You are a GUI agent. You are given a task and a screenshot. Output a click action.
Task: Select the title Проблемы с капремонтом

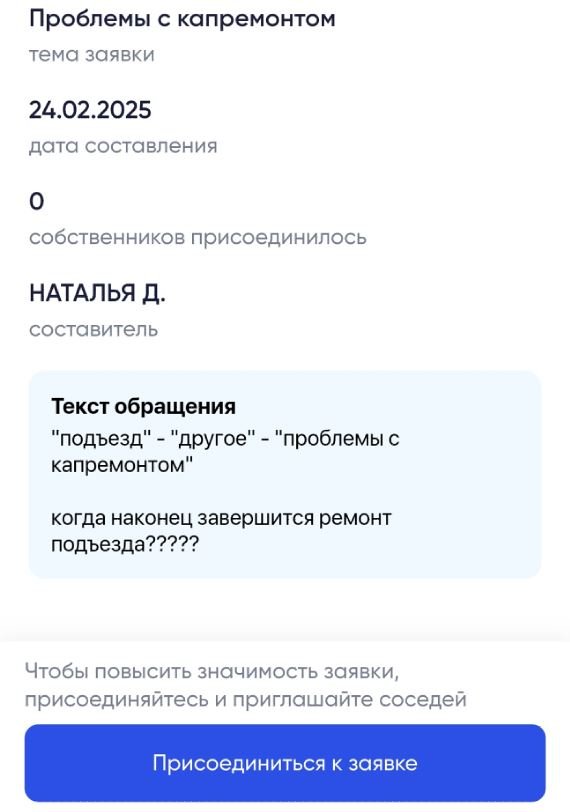tap(182, 19)
